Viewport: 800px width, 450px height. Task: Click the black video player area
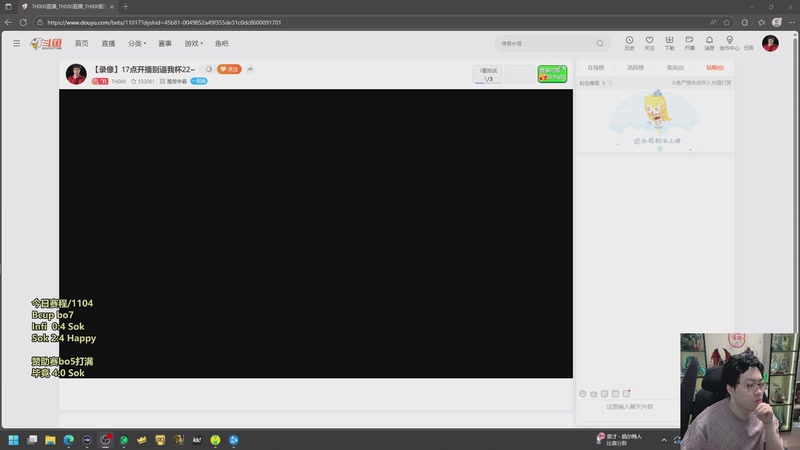point(316,234)
